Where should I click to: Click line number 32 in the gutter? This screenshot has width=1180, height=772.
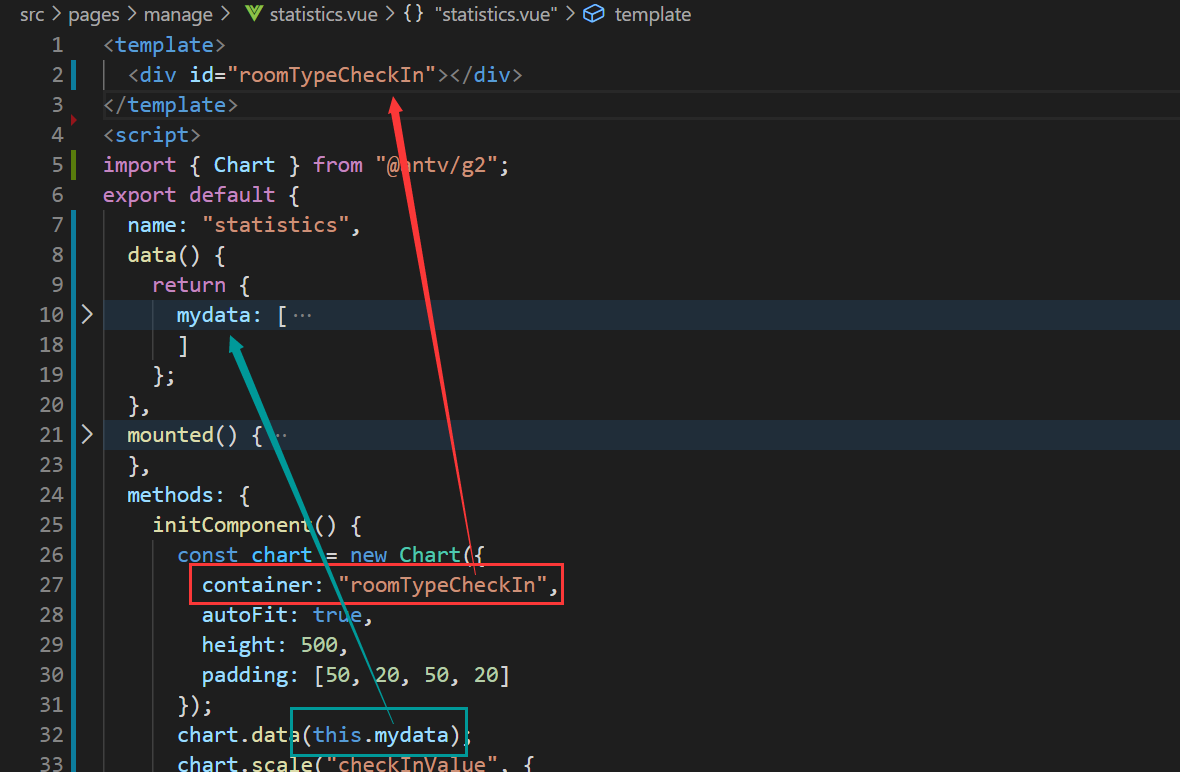point(51,734)
